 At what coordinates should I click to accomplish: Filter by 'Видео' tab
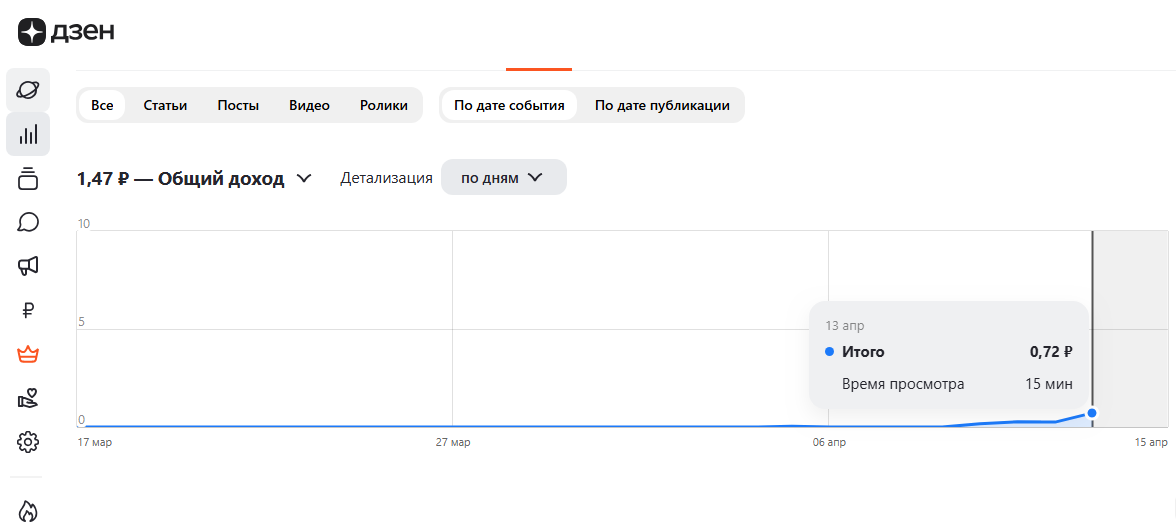pos(309,105)
